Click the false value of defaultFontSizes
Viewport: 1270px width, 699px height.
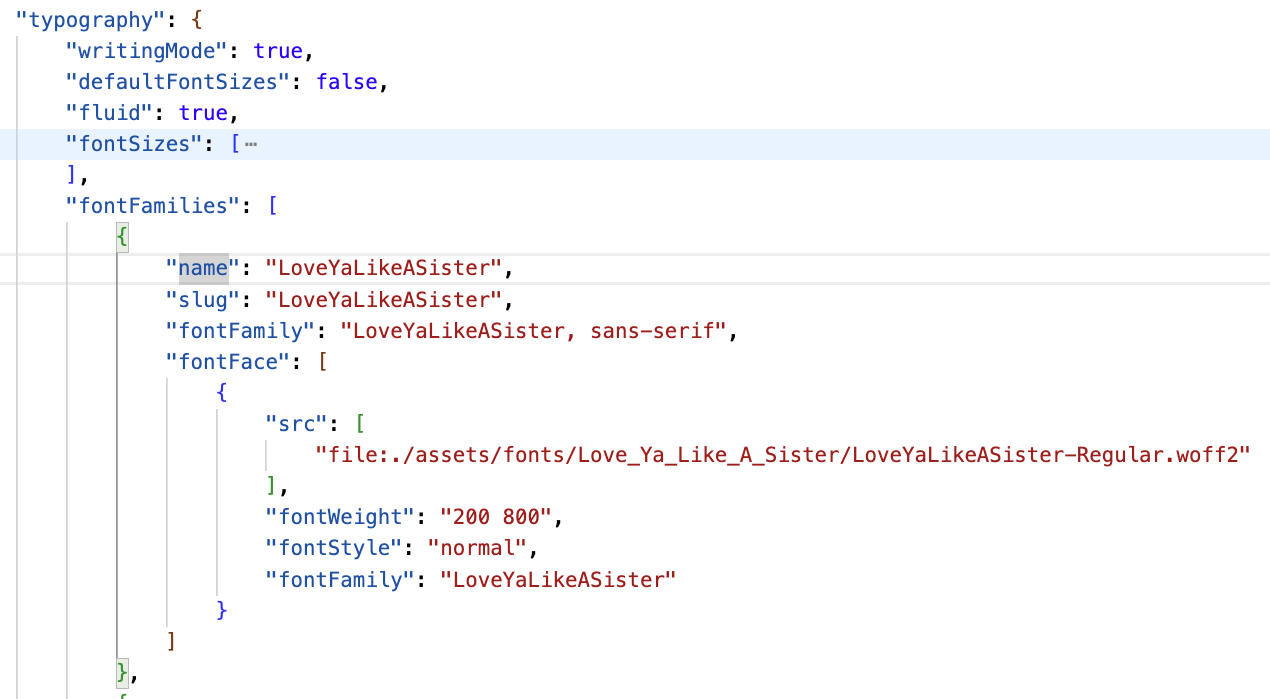[x=346, y=82]
